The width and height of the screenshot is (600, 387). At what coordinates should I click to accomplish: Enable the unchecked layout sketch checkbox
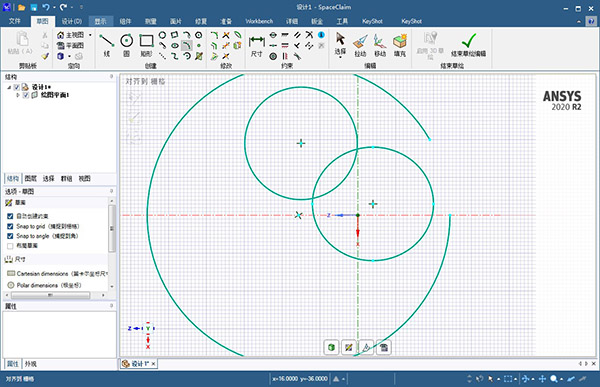click(10, 246)
